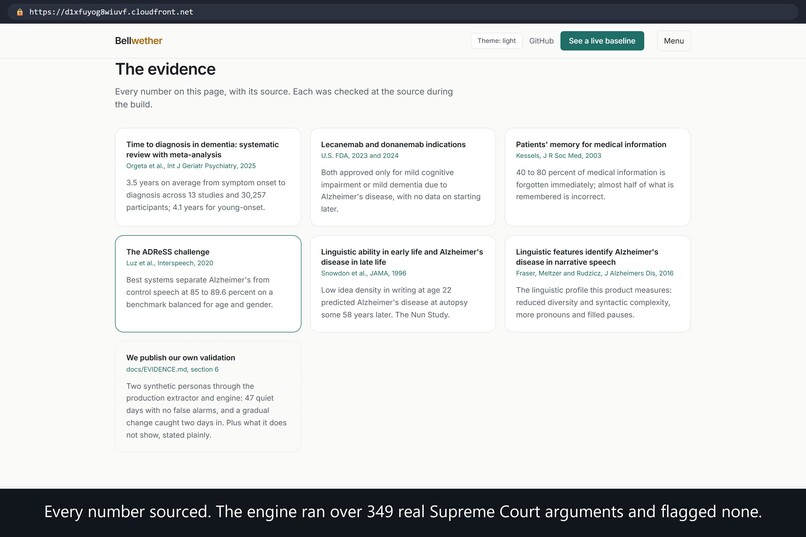Click the text 'Two synthetic personas through the'

(x=190, y=386)
